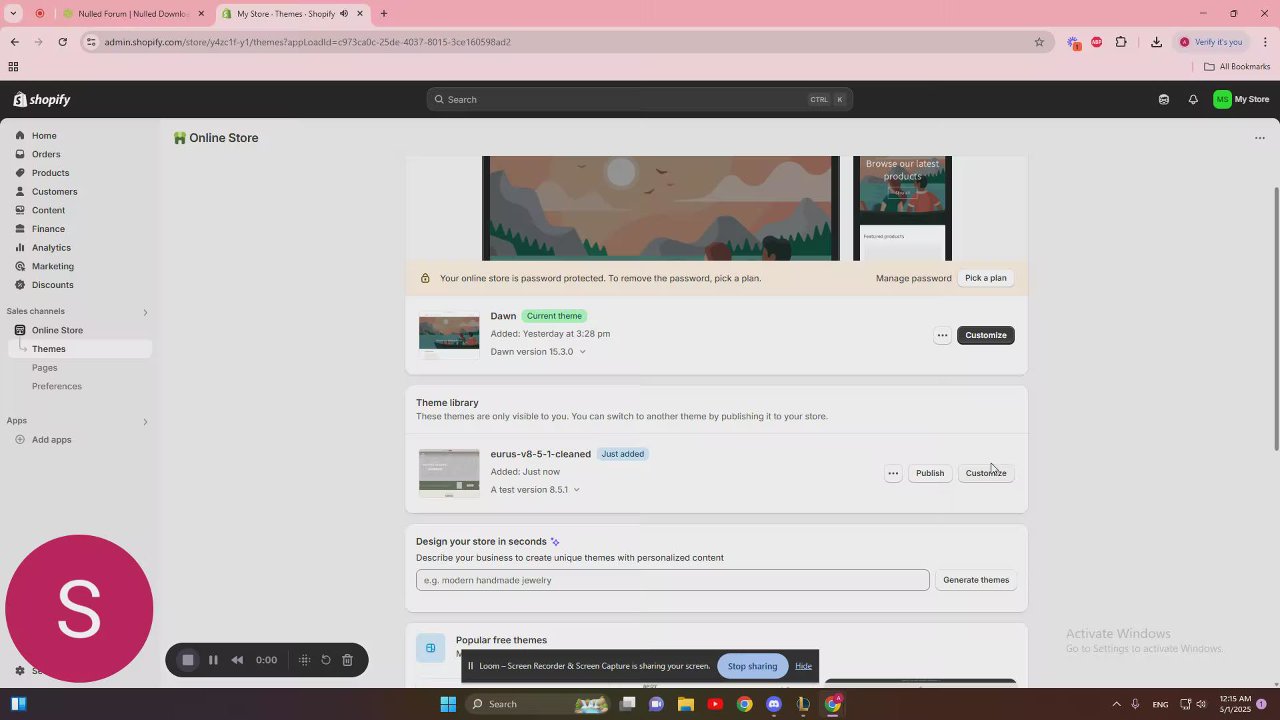
Task: Open Products in the sidebar
Action: click(50, 173)
